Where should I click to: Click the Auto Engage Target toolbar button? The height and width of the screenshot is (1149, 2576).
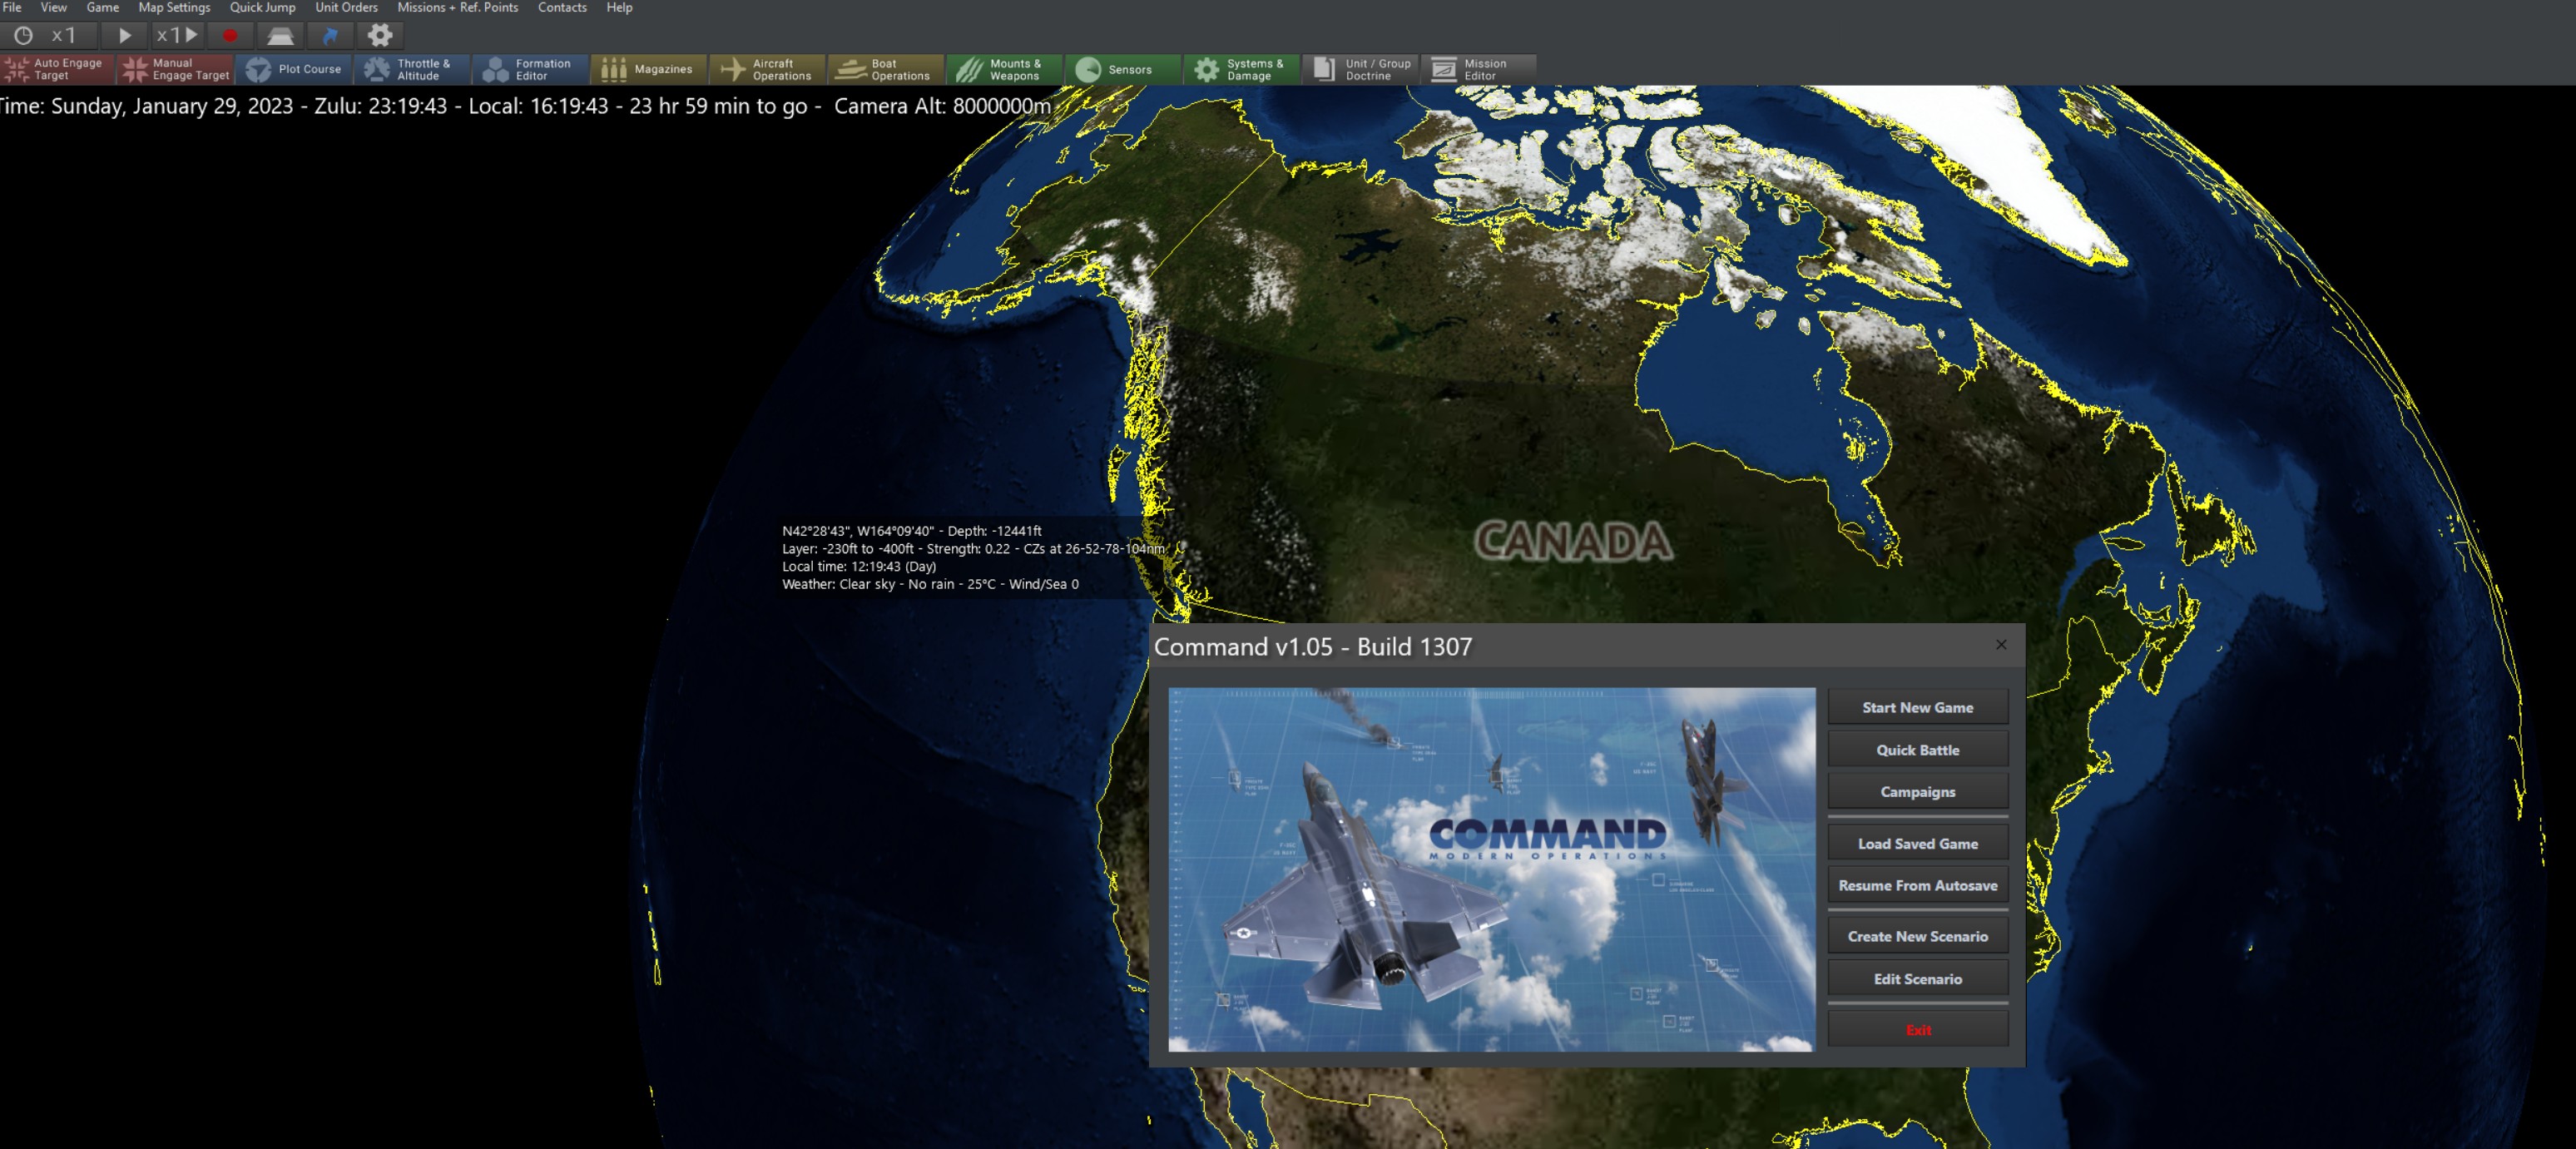pos(58,69)
